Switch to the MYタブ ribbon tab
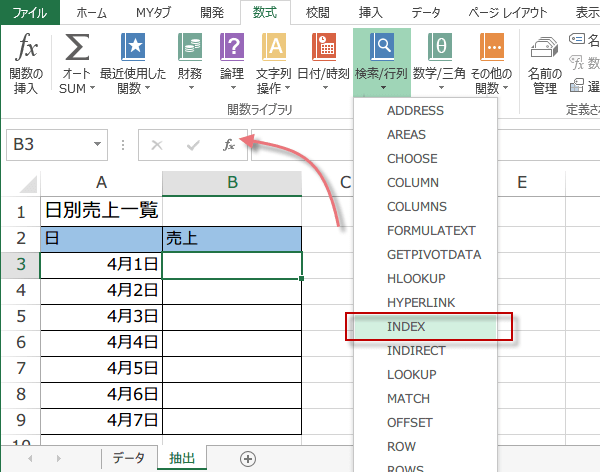 (153, 13)
